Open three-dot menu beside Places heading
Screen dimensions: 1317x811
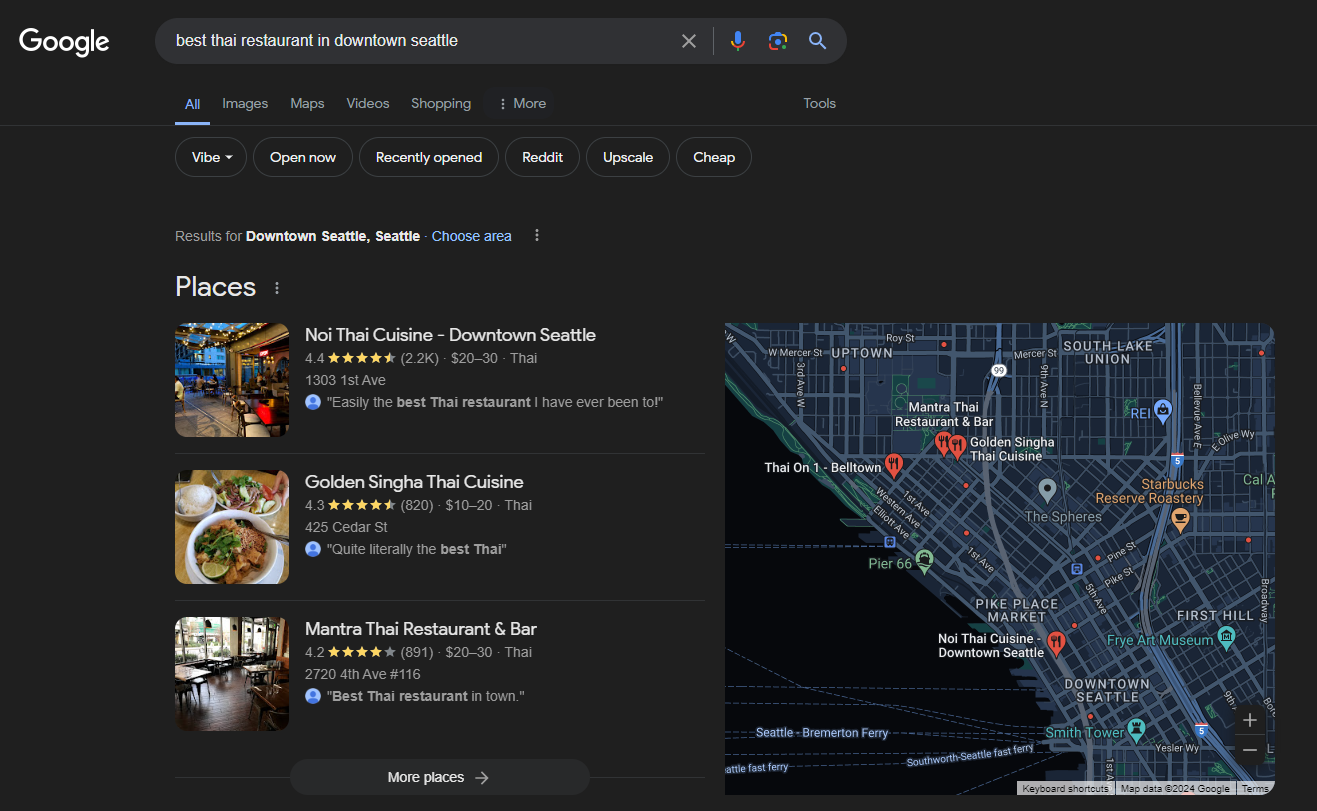pyautogui.click(x=277, y=288)
